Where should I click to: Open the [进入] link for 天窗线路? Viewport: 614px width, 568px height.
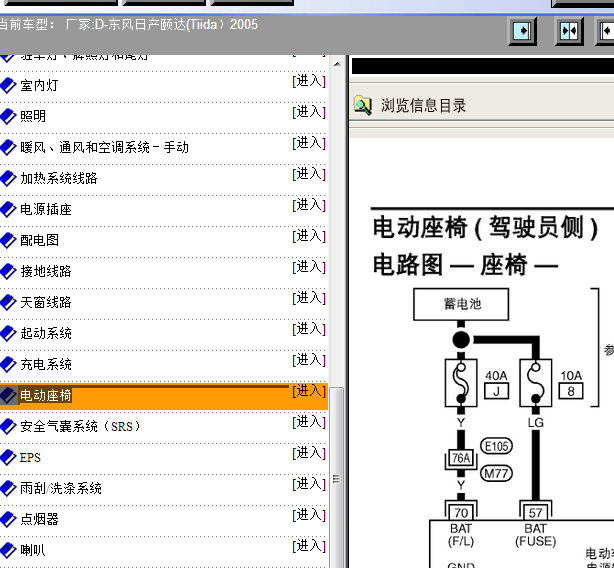[x=309, y=298]
